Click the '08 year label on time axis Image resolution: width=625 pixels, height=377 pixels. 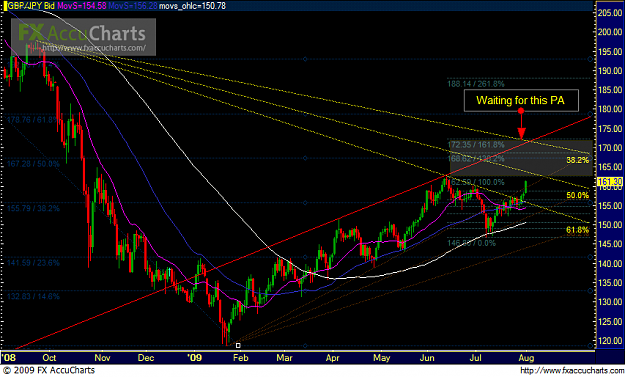point(8,357)
